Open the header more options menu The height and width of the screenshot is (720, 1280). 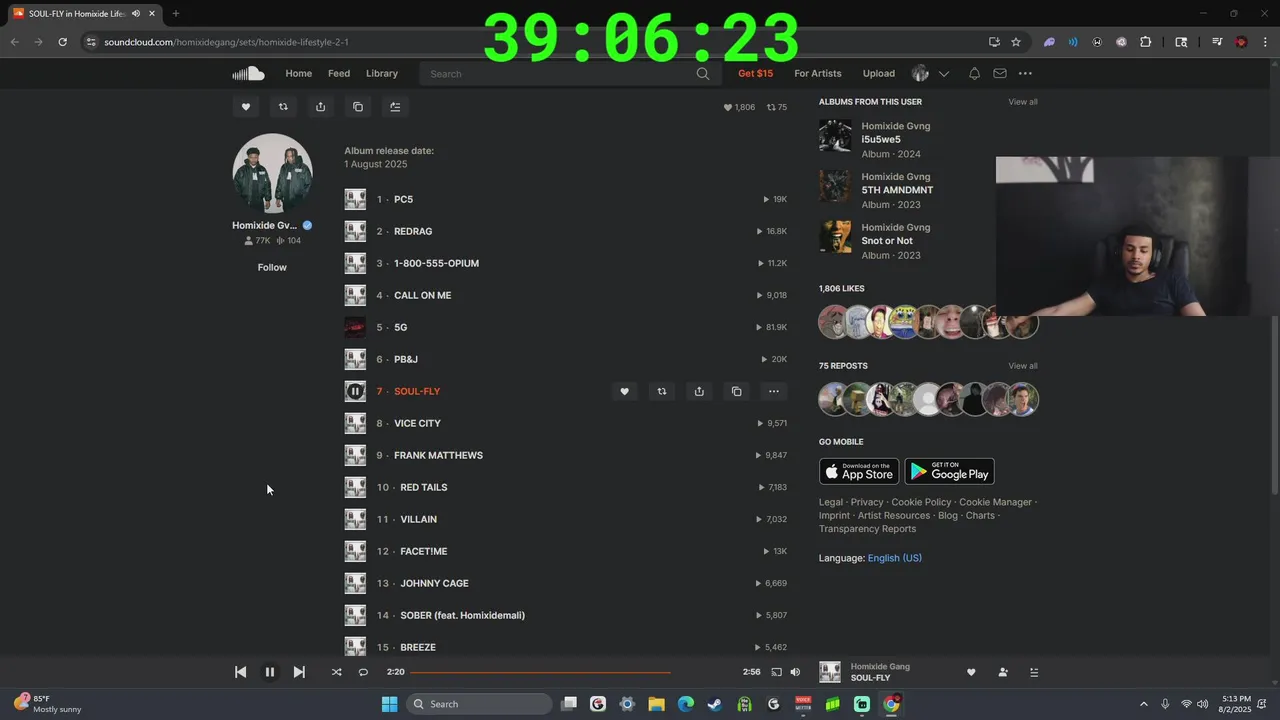tap(1025, 73)
